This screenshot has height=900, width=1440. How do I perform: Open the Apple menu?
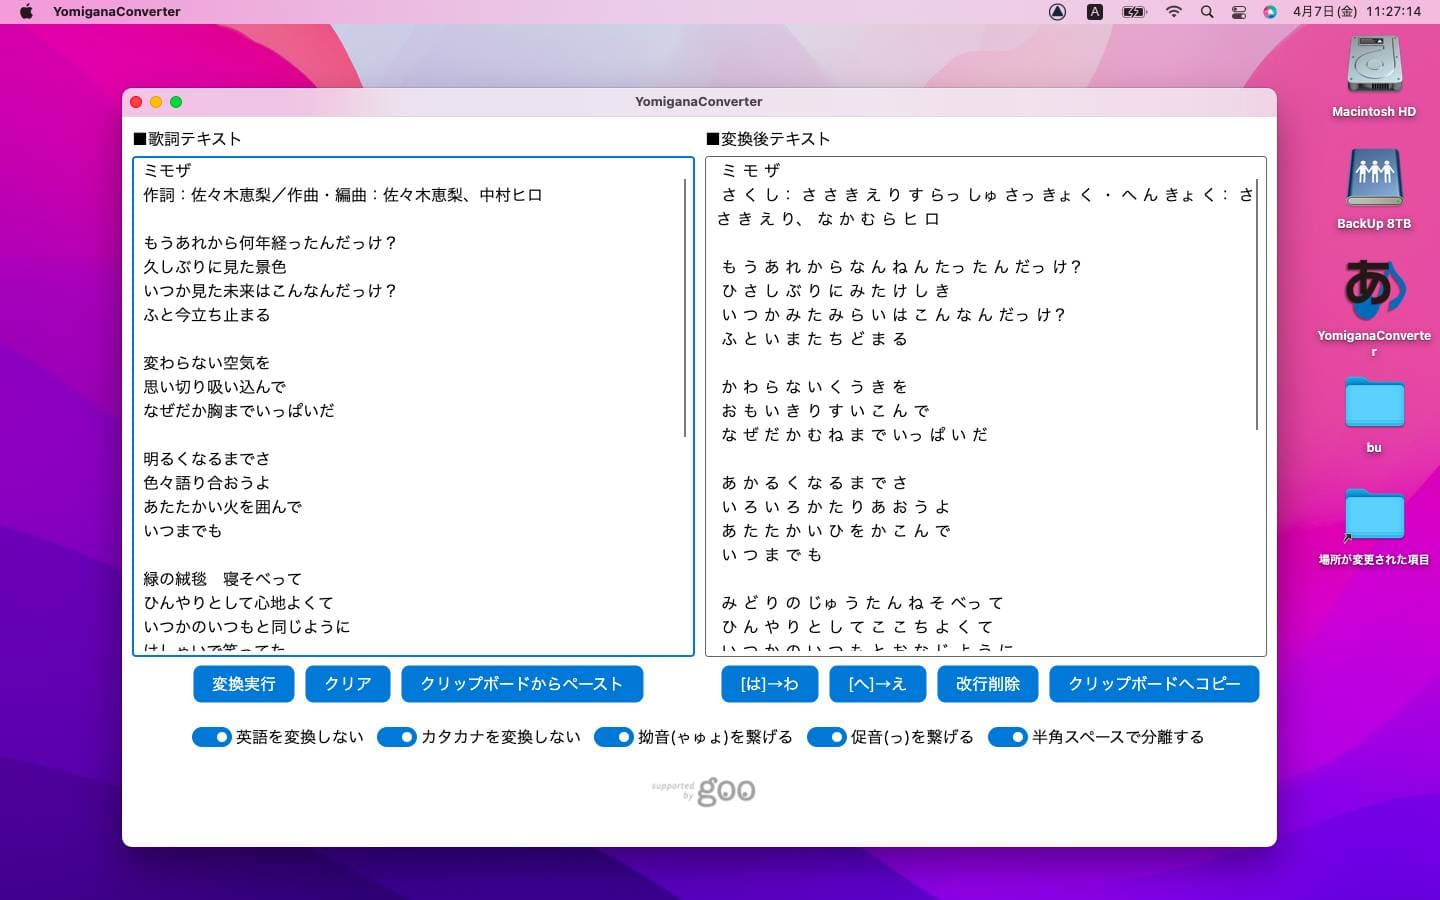coord(25,12)
